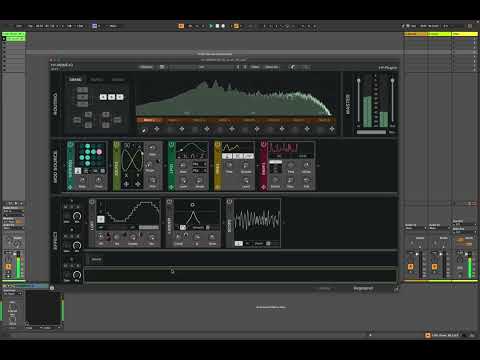The width and height of the screenshot is (480, 360).
Task: Click the first white mode button in the yellow module
Action: coord(227,156)
